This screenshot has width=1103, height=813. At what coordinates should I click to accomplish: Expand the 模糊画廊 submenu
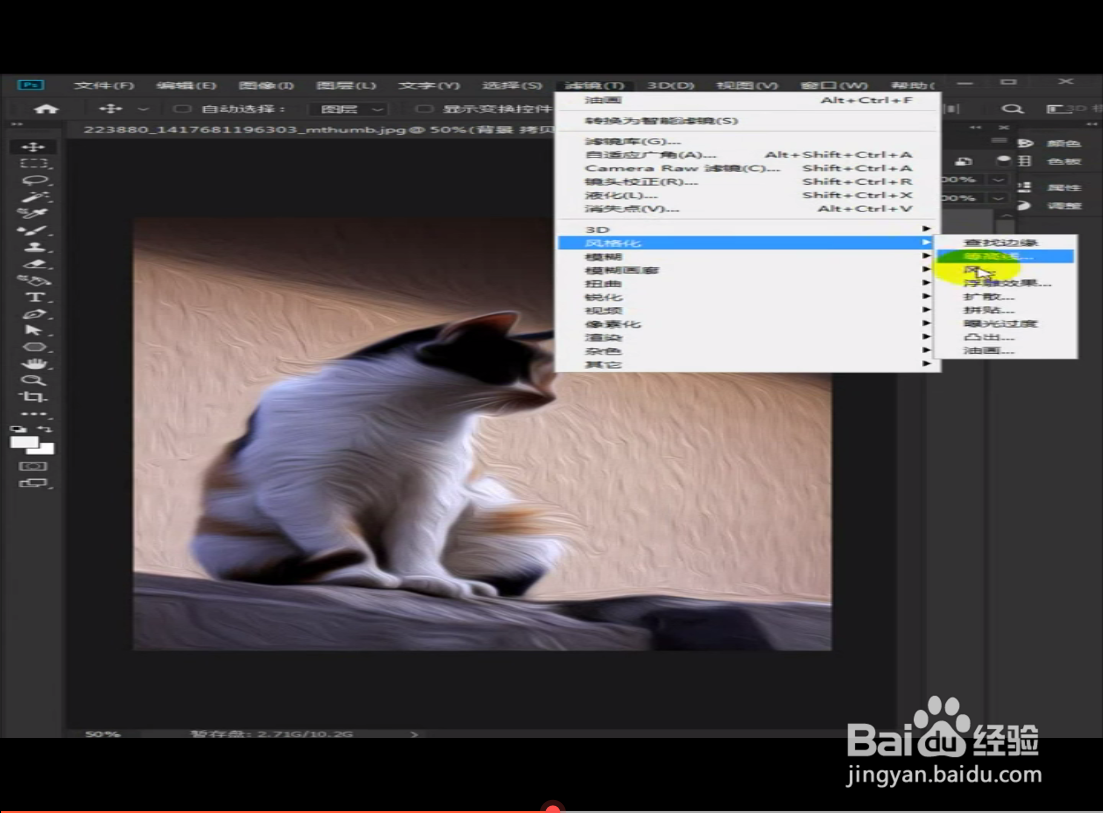tap(748, 270)
